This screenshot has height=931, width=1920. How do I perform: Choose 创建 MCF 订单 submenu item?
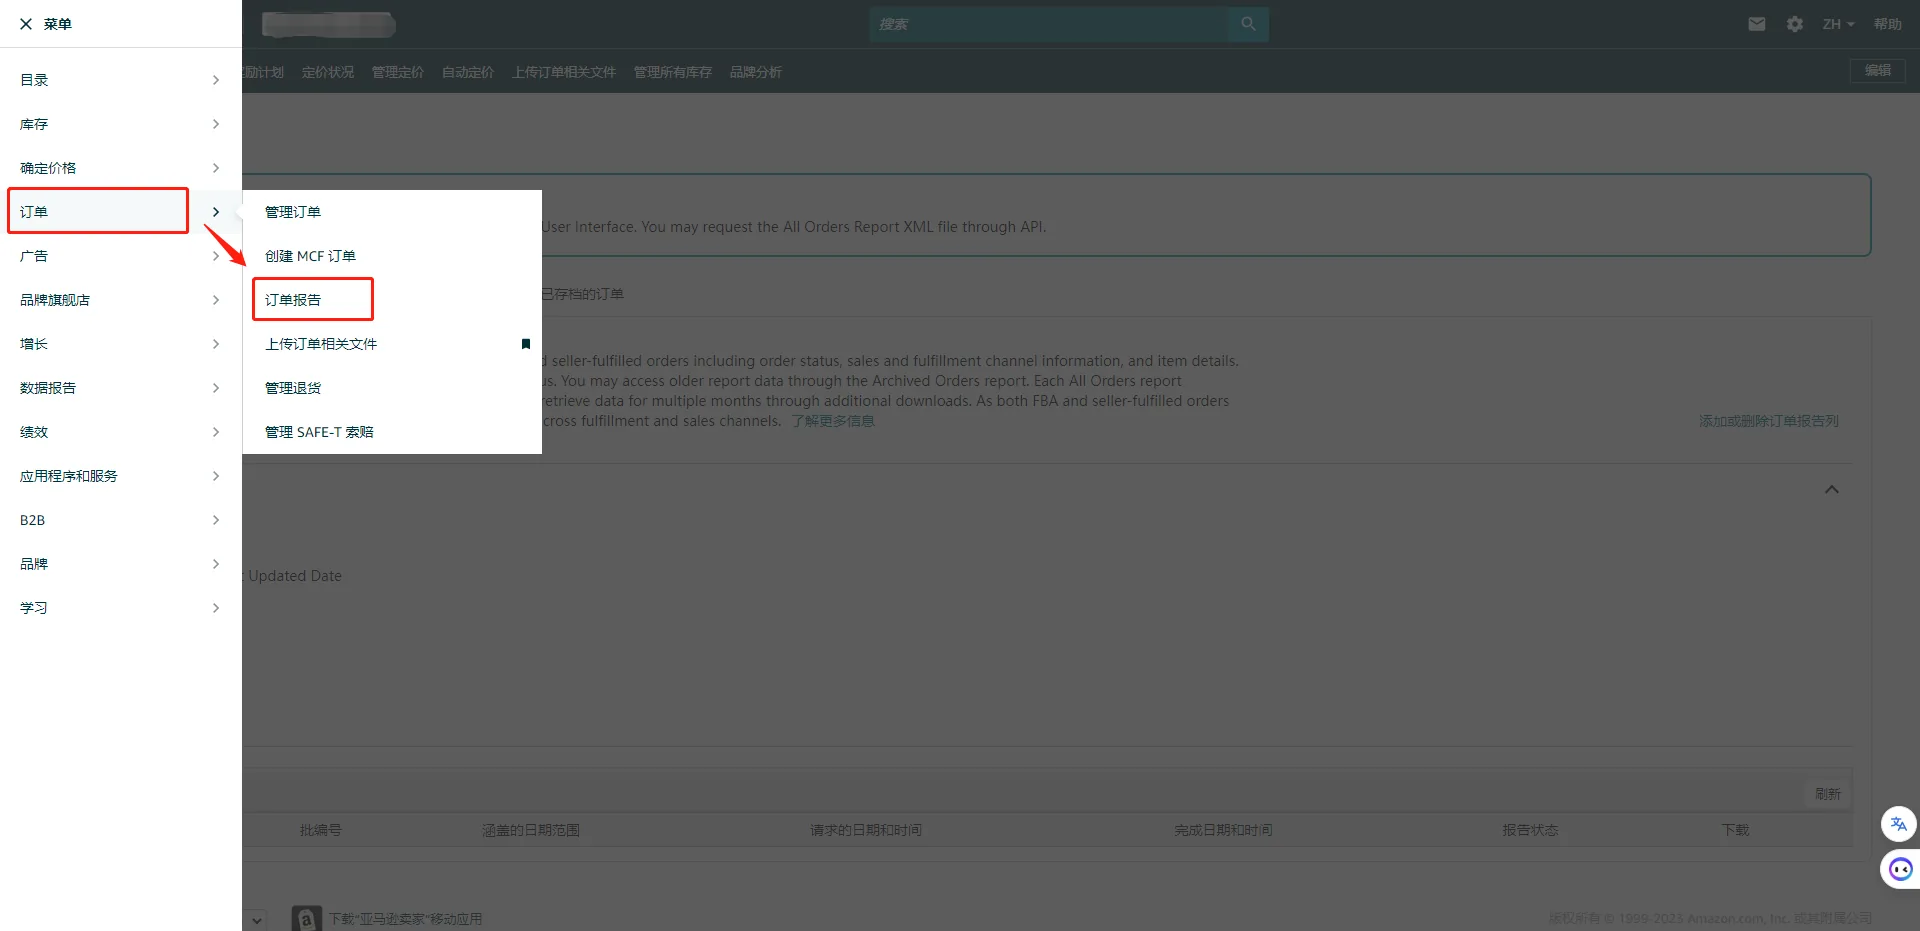tap(310, 256)
